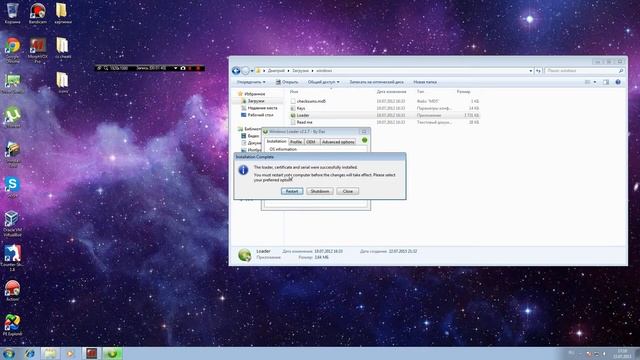The width and height of the screenshot is (640, 360).
Task: Open Windows Media Player from taskbar
Action: pyautogui.click(x=71, y=353)
